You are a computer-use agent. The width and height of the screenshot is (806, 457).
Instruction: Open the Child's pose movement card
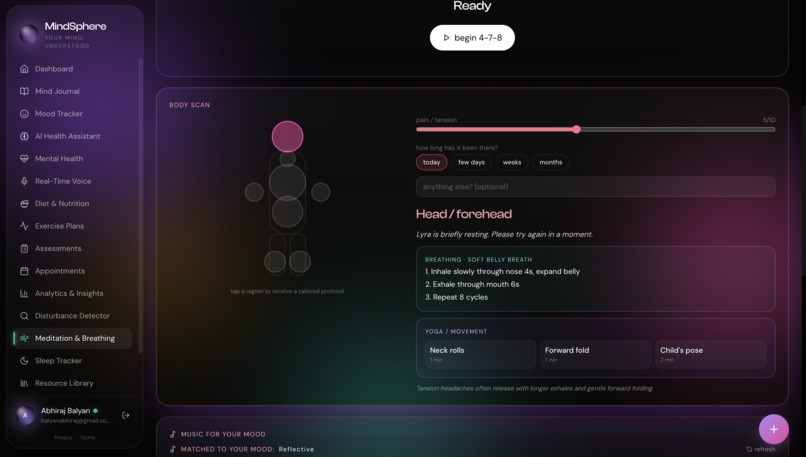click(x=711, y=354)
